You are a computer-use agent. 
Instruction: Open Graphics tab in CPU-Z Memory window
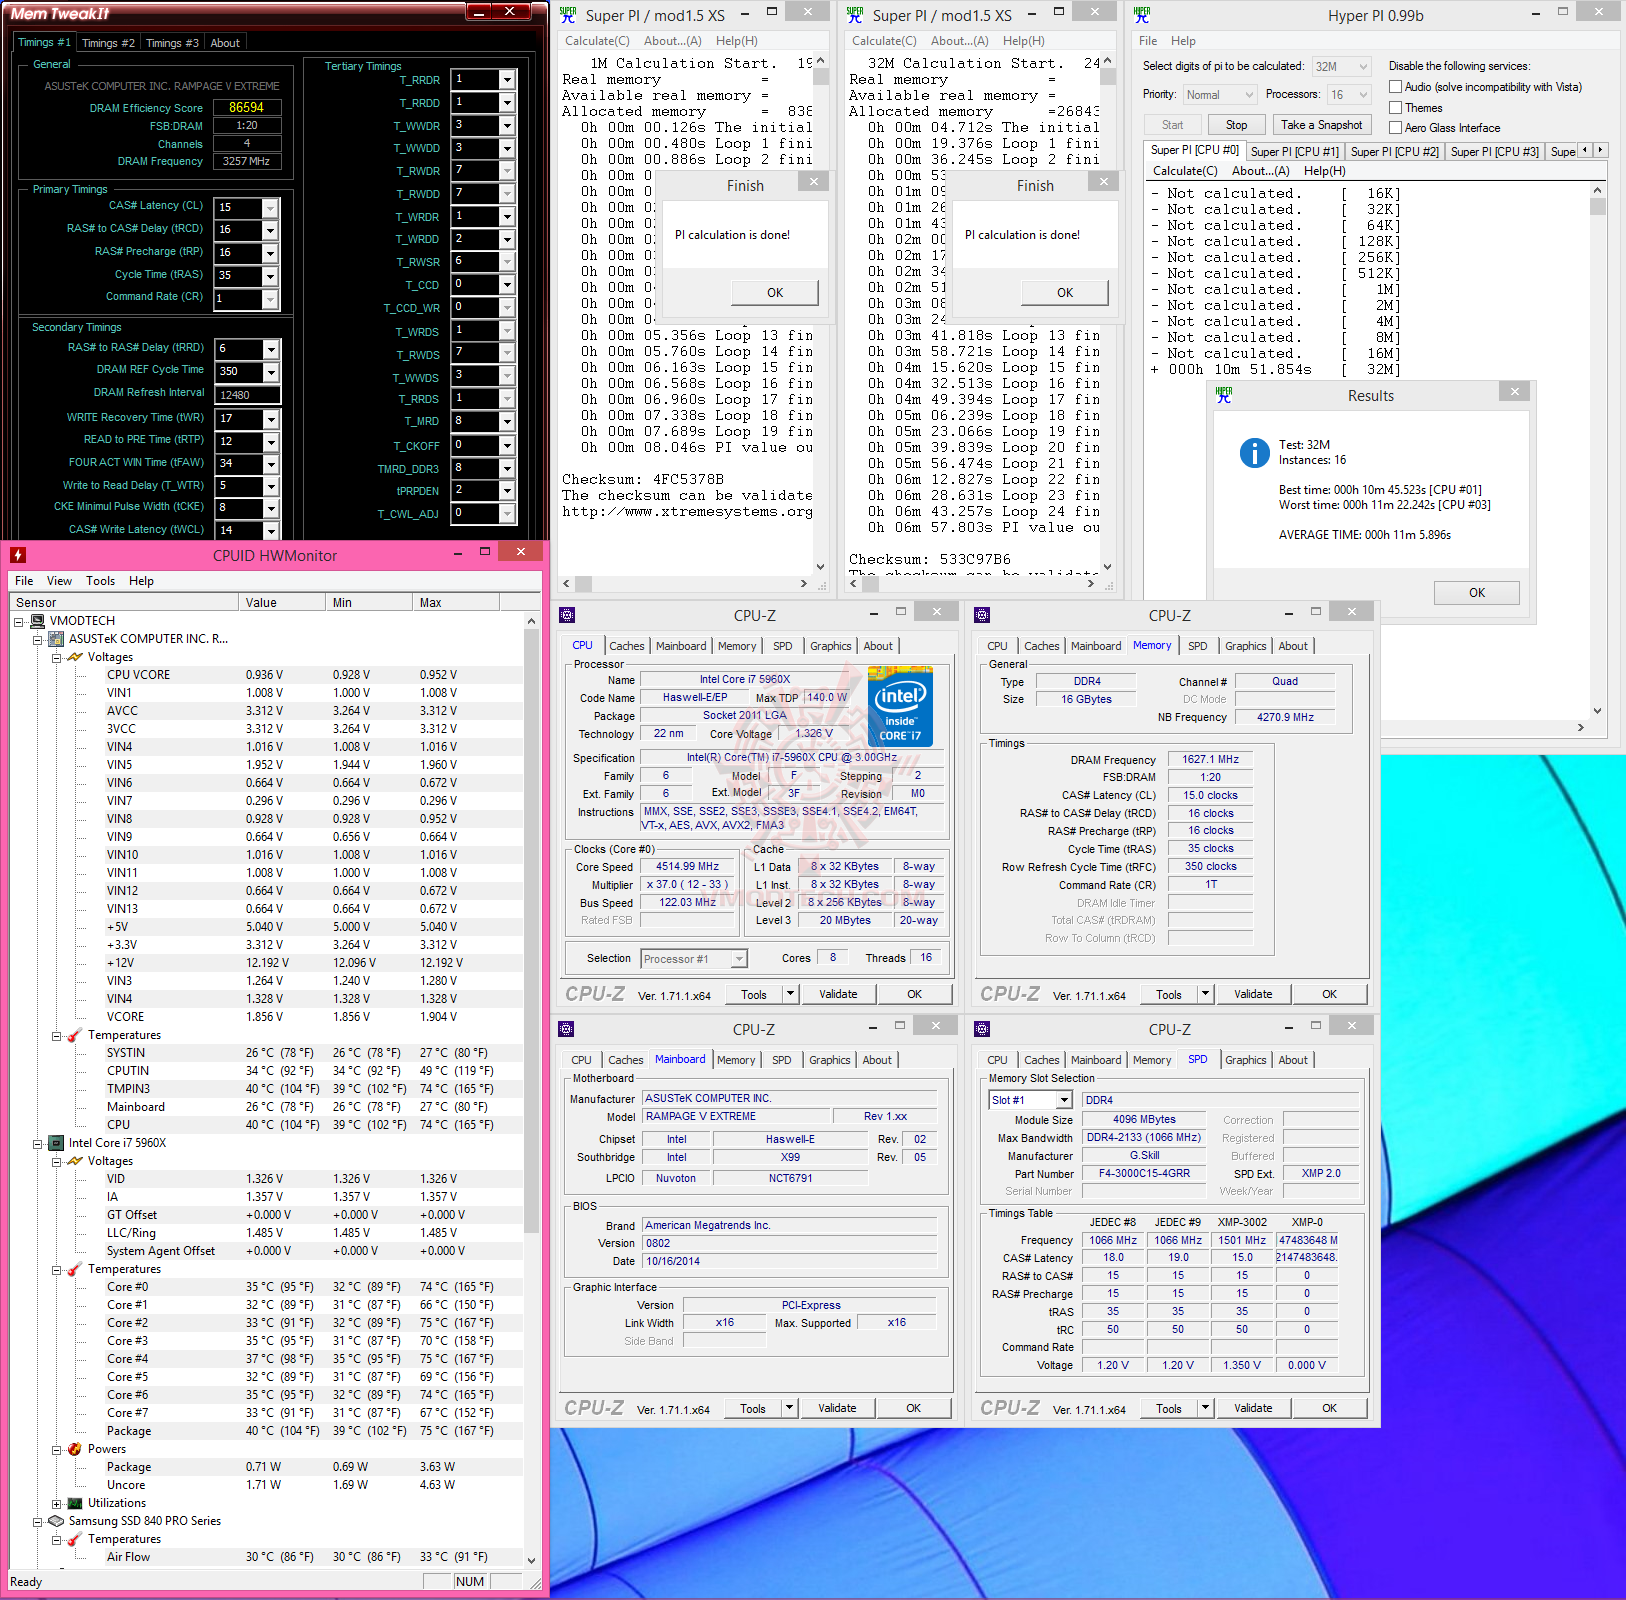pos(1246,646)
